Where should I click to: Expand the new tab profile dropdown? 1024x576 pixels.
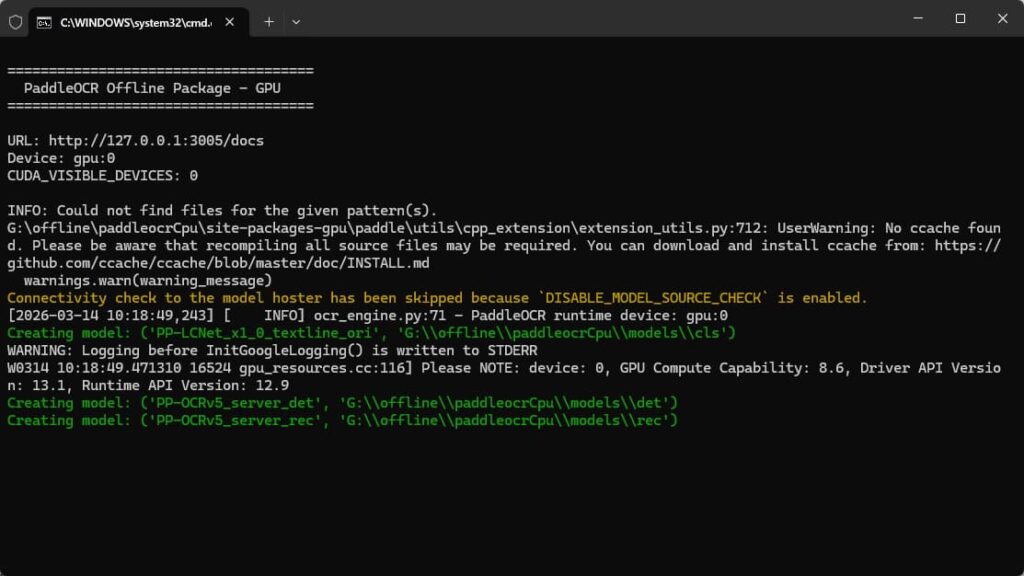tap(296, 21)
